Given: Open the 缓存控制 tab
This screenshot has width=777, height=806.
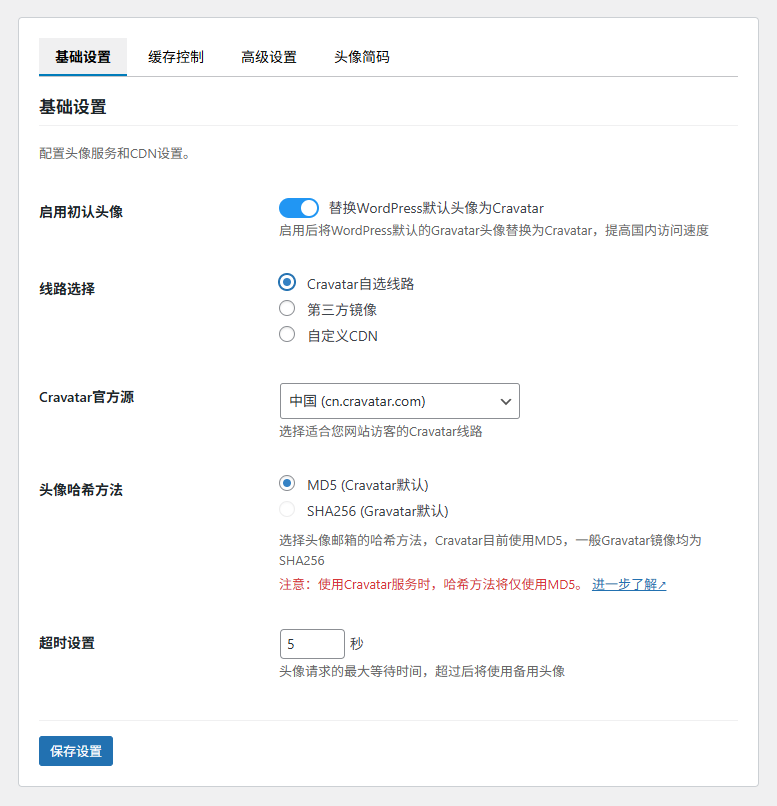Looking at the screenshot, I should pyautogui.click(x=176, y=57).
